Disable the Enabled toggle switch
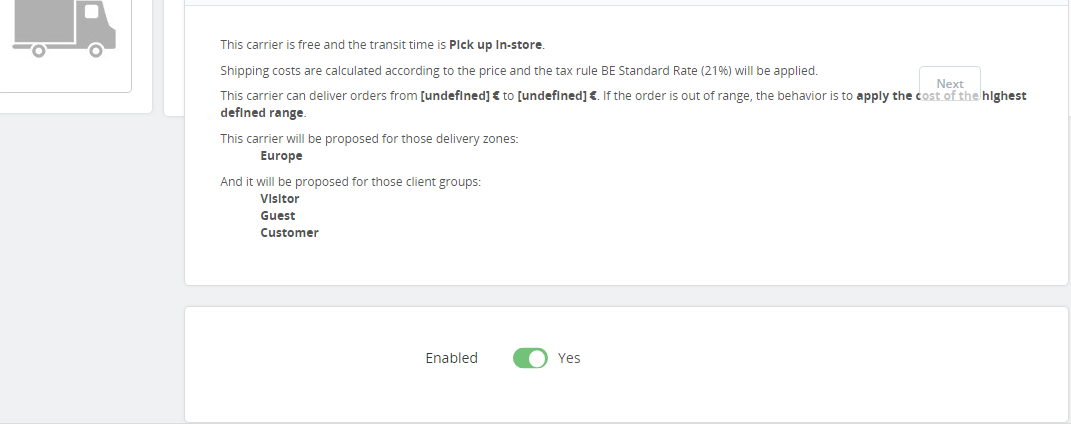Viewport: 1071px width, 425px height. click(530, 358)
